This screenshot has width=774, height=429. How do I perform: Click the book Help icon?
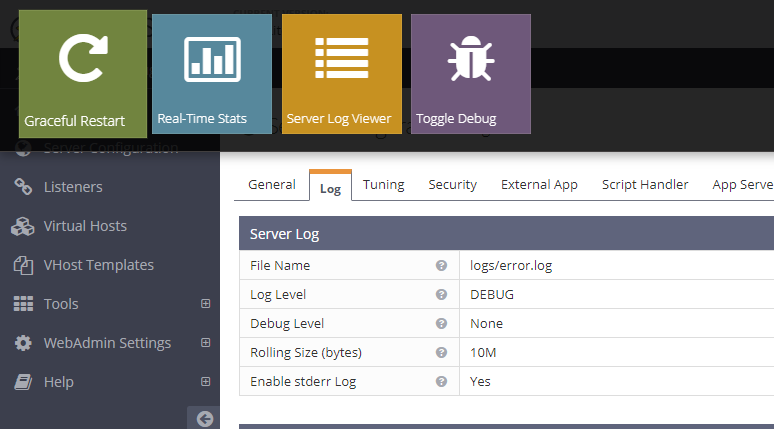coord(23,382)
